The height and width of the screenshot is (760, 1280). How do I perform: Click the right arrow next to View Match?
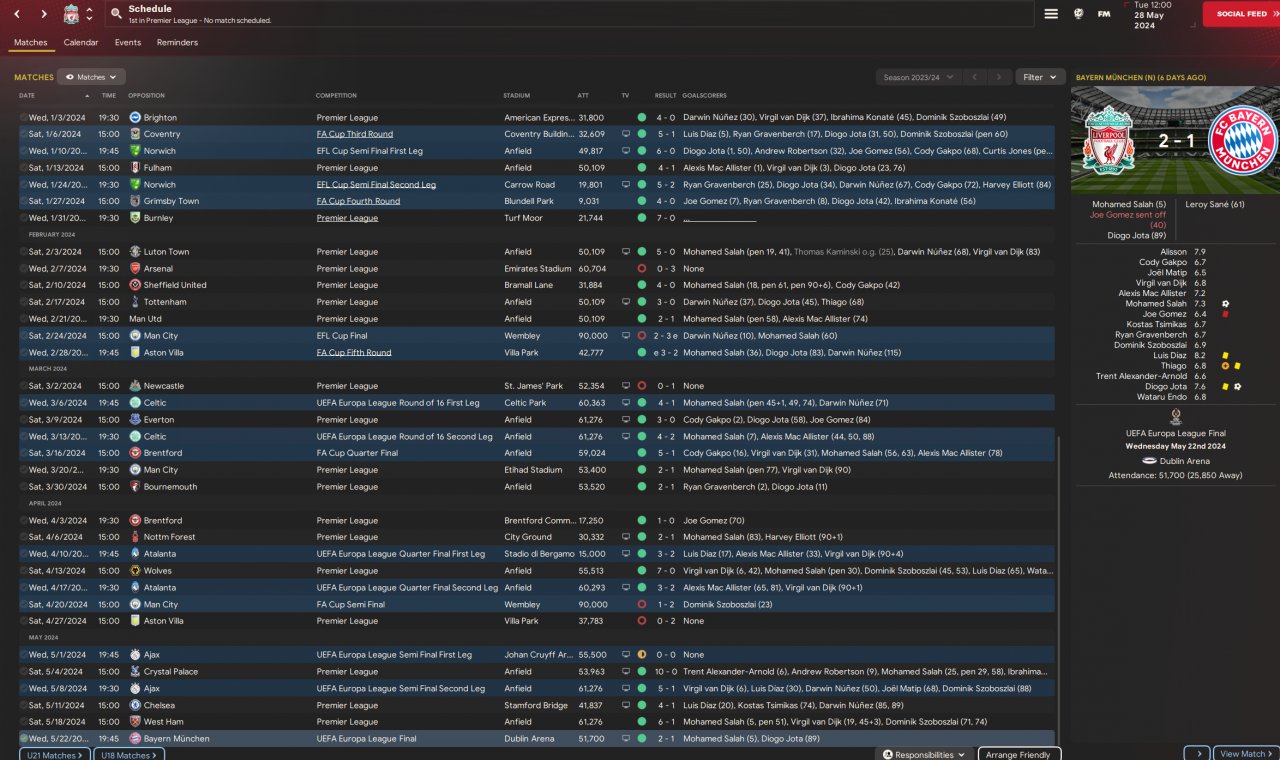pyautogui.click(x=1197, y=754)
